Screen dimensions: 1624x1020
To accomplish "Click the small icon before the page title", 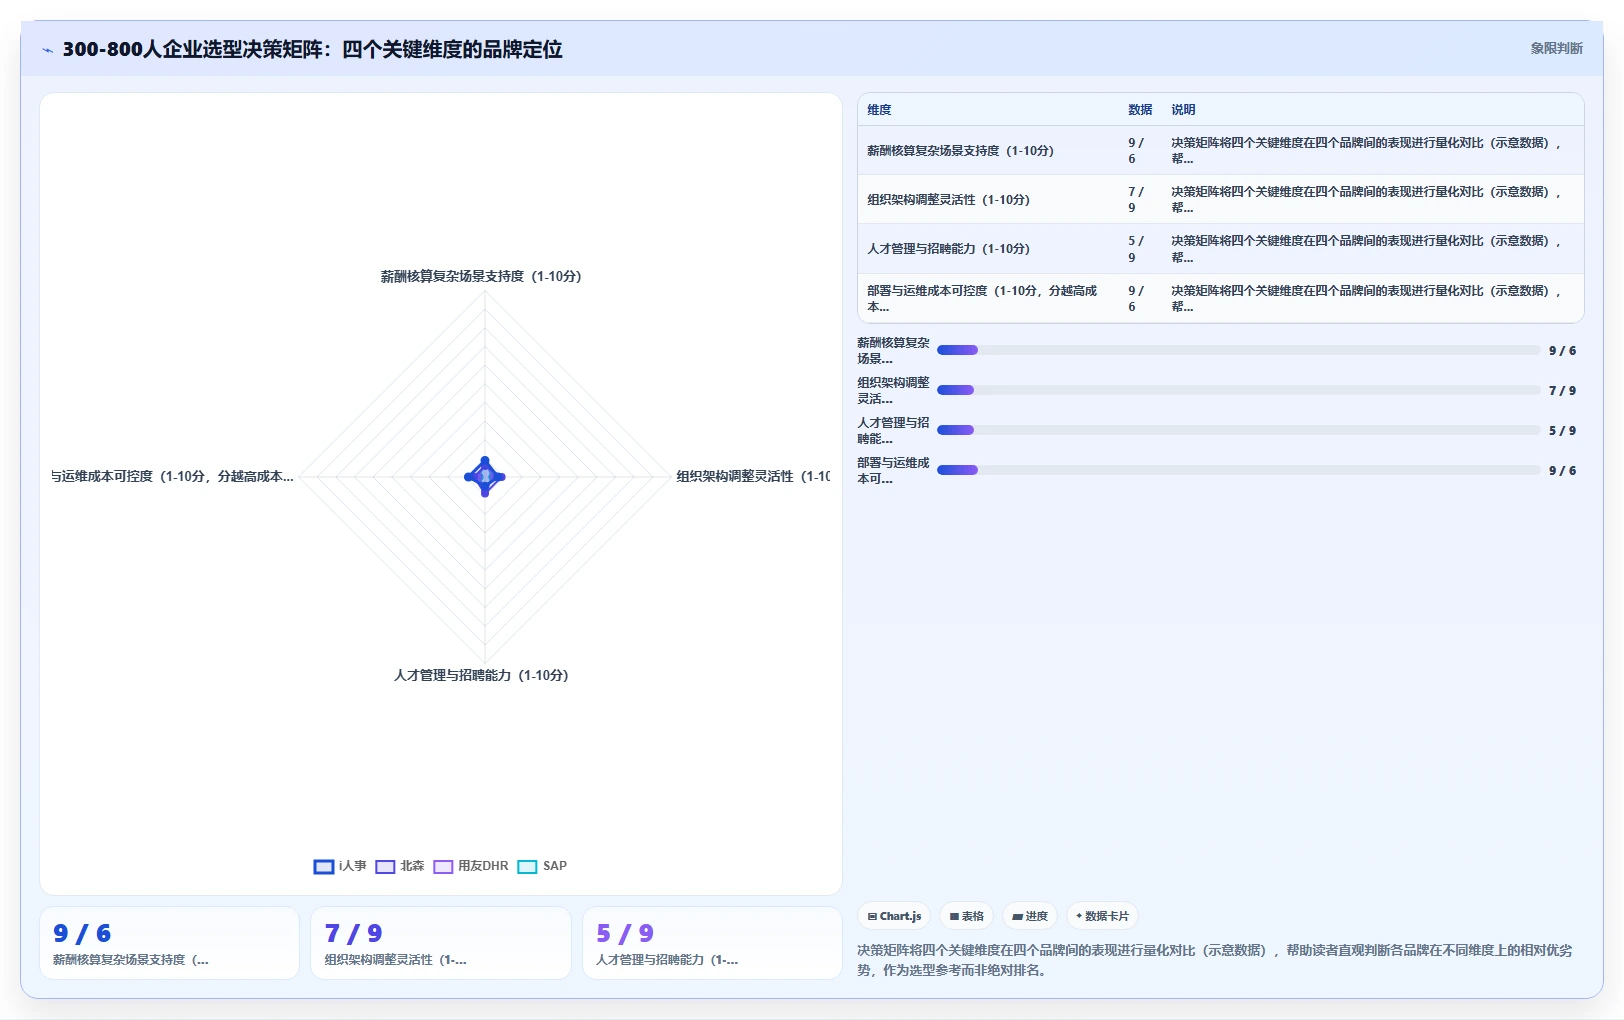I will [x=47, y=50].
